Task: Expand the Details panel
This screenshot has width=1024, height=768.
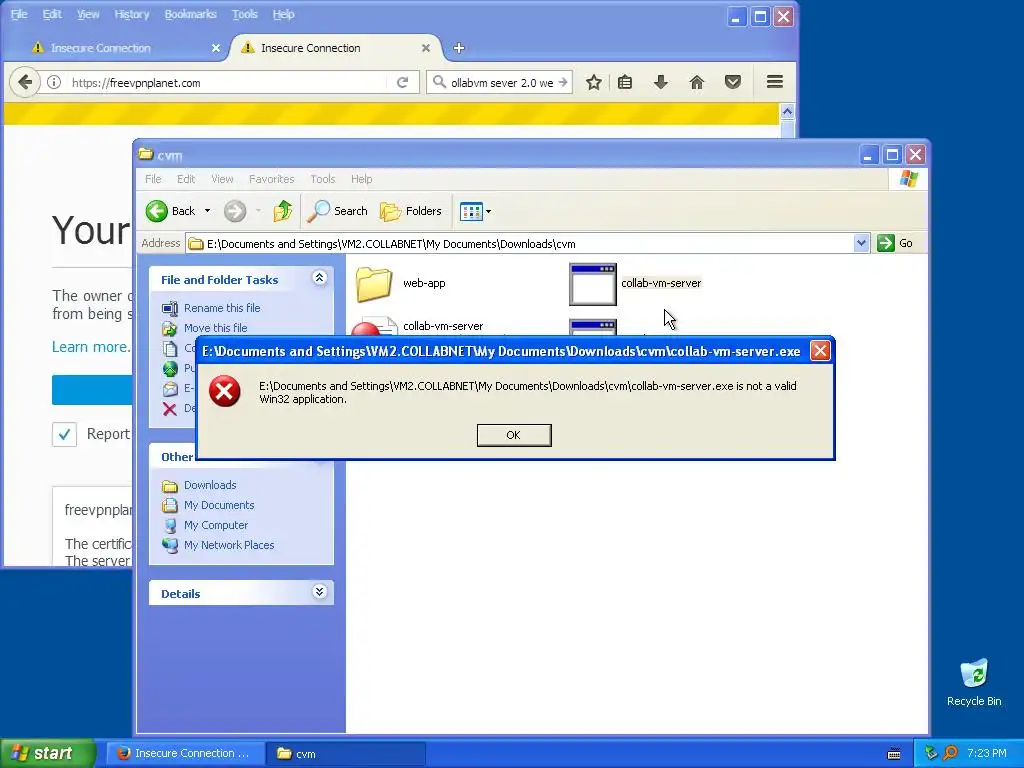Action: [x=319, y=592]
